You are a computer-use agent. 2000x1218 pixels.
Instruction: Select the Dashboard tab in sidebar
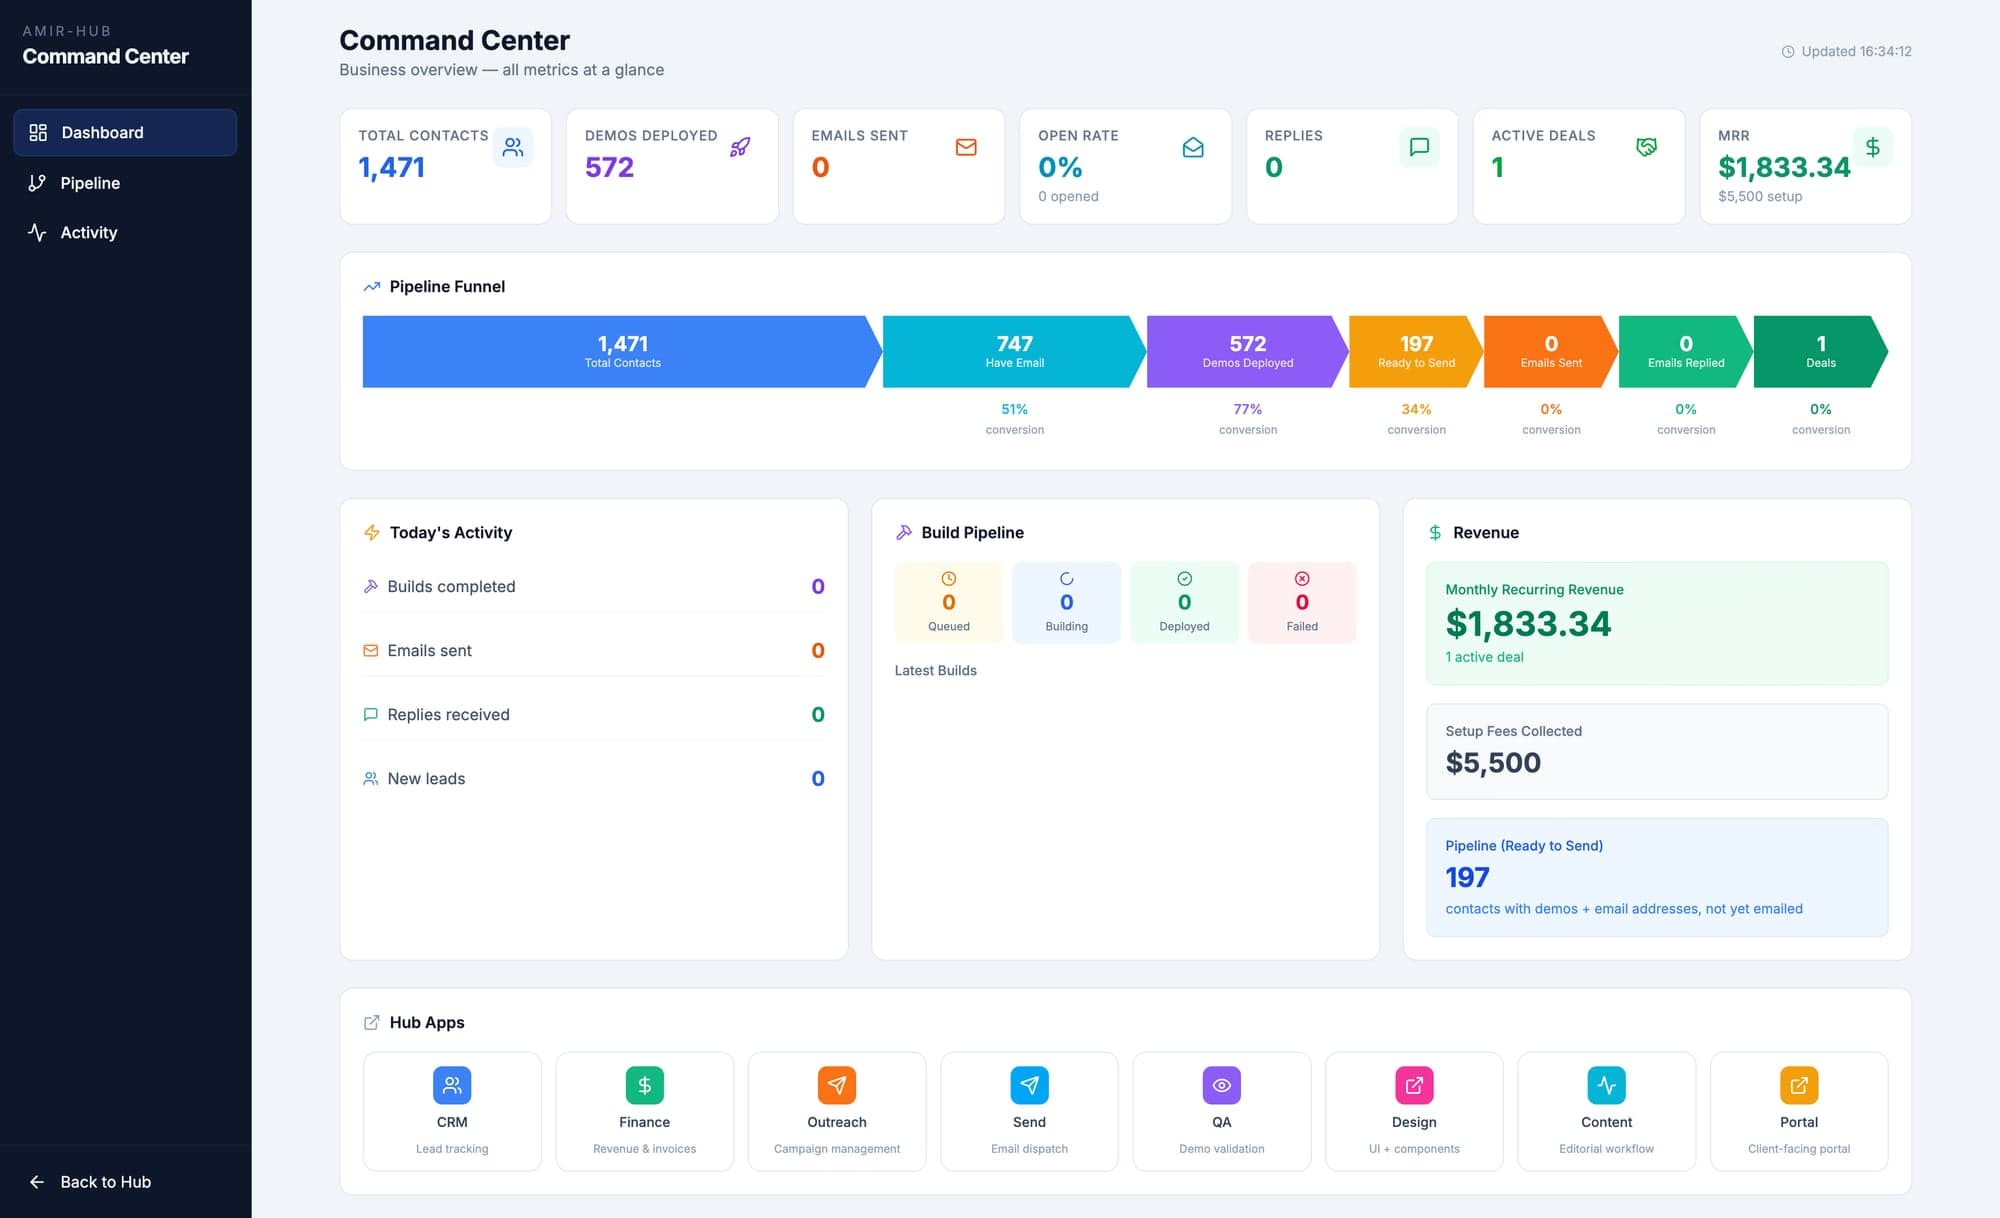coord(102,132)
